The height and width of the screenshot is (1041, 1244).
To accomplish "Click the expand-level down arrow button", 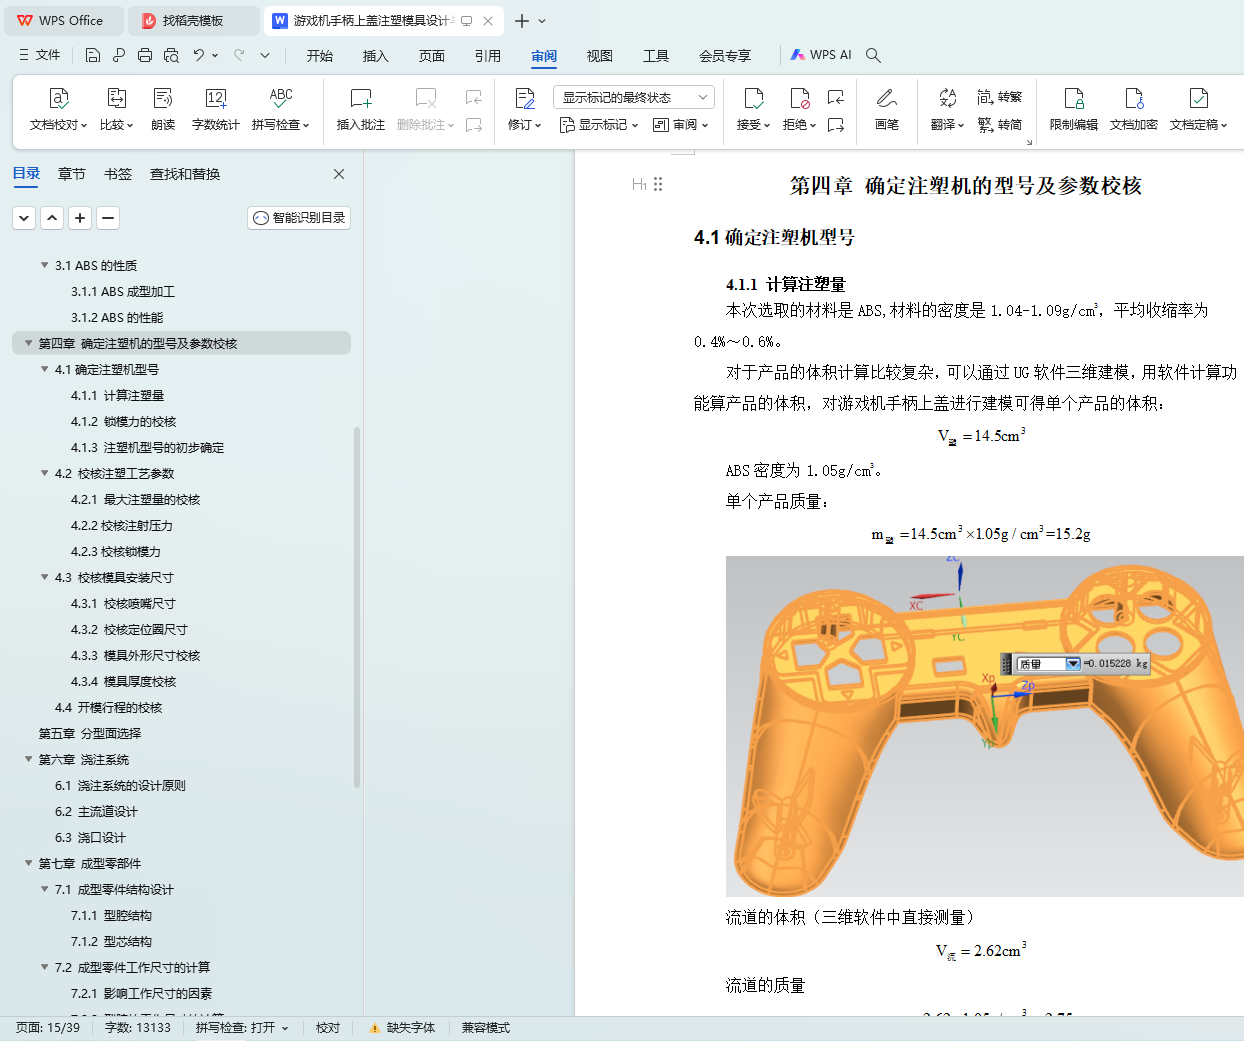I will [24, 218].
